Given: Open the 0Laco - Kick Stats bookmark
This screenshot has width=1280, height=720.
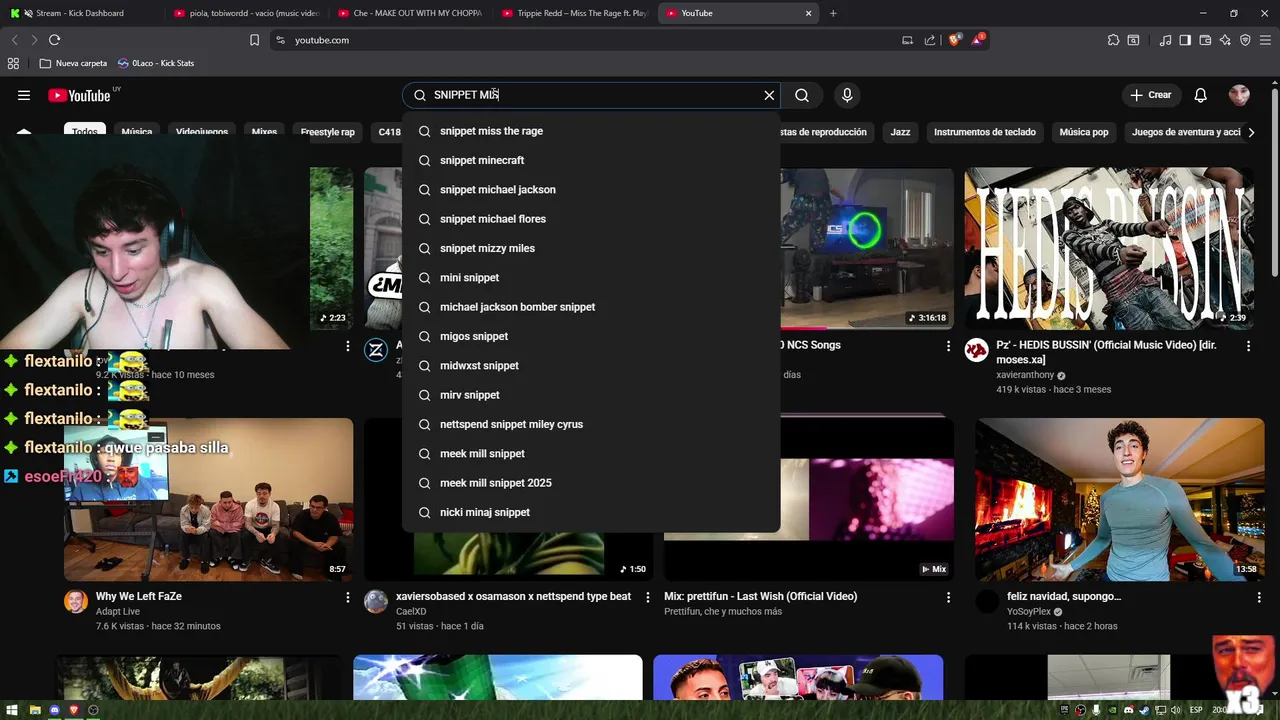Looking at the screenshot, I should pos(156,63).
